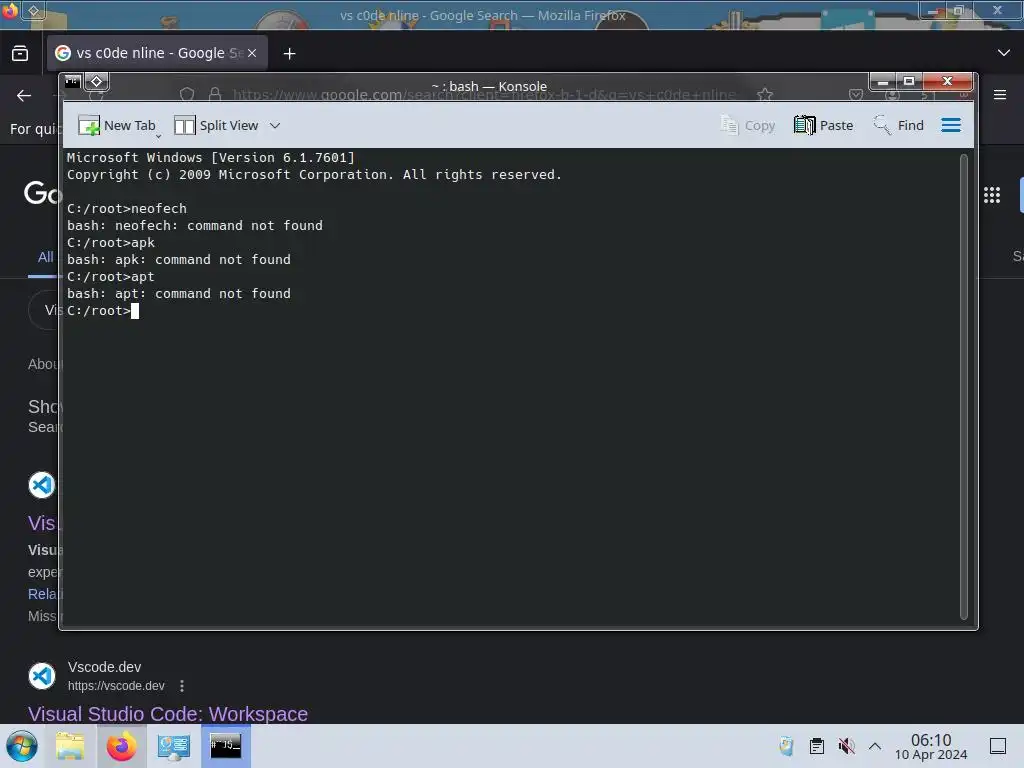Click https://vscode.dev URL text
This screenshot has height=768, width=1024.
tap(116, 686)
